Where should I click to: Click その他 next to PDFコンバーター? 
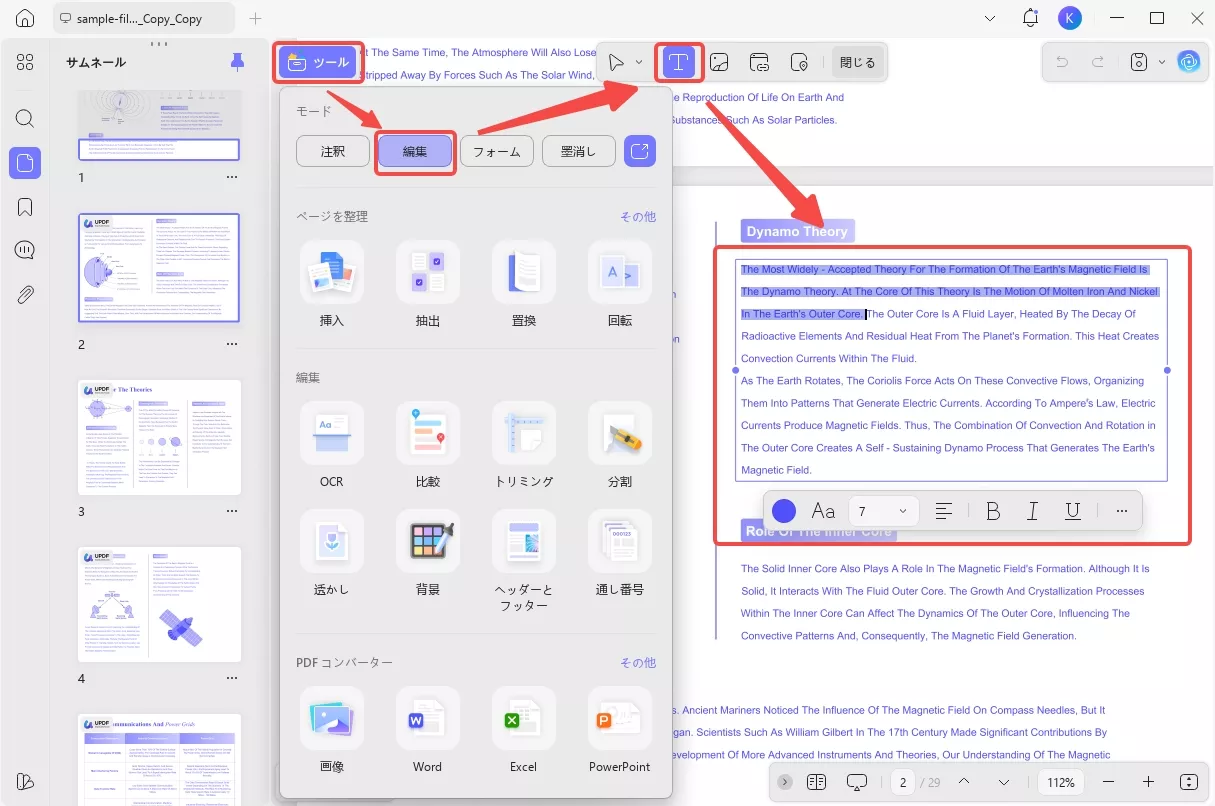point(637,662)
